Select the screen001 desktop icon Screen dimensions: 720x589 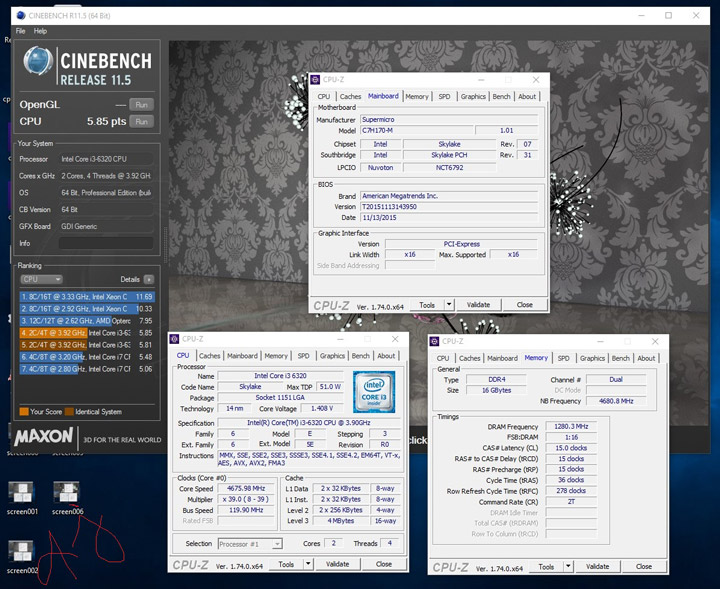[x=22, y=497]
